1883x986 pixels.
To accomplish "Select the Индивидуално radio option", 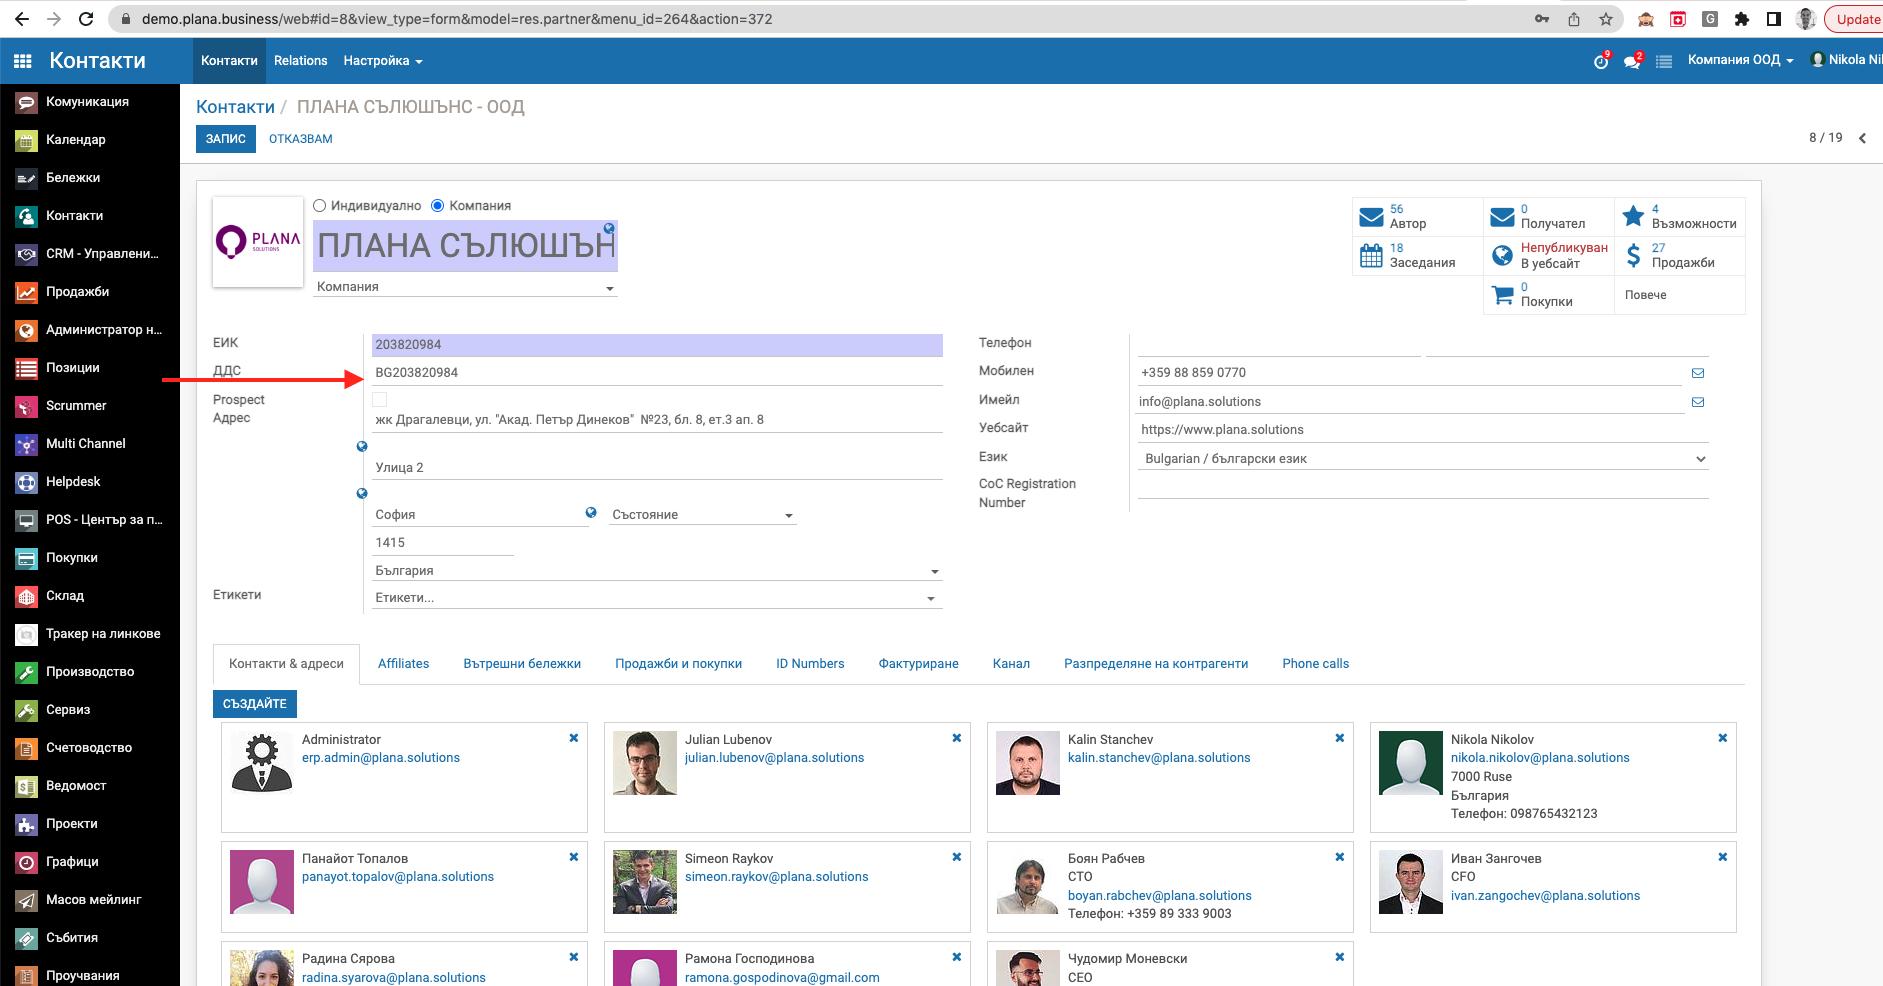I will point(320,205).
